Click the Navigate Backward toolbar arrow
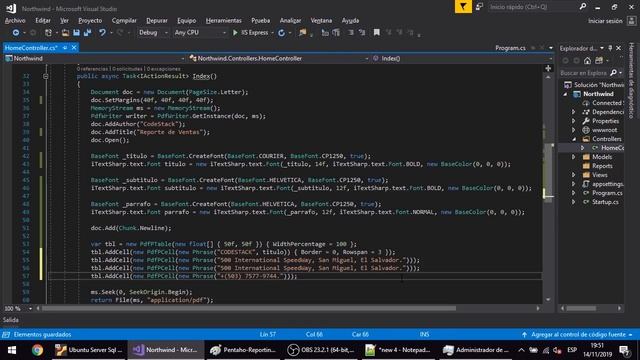Viewport: 640px width, 360px height. click(x=16, y=33)
